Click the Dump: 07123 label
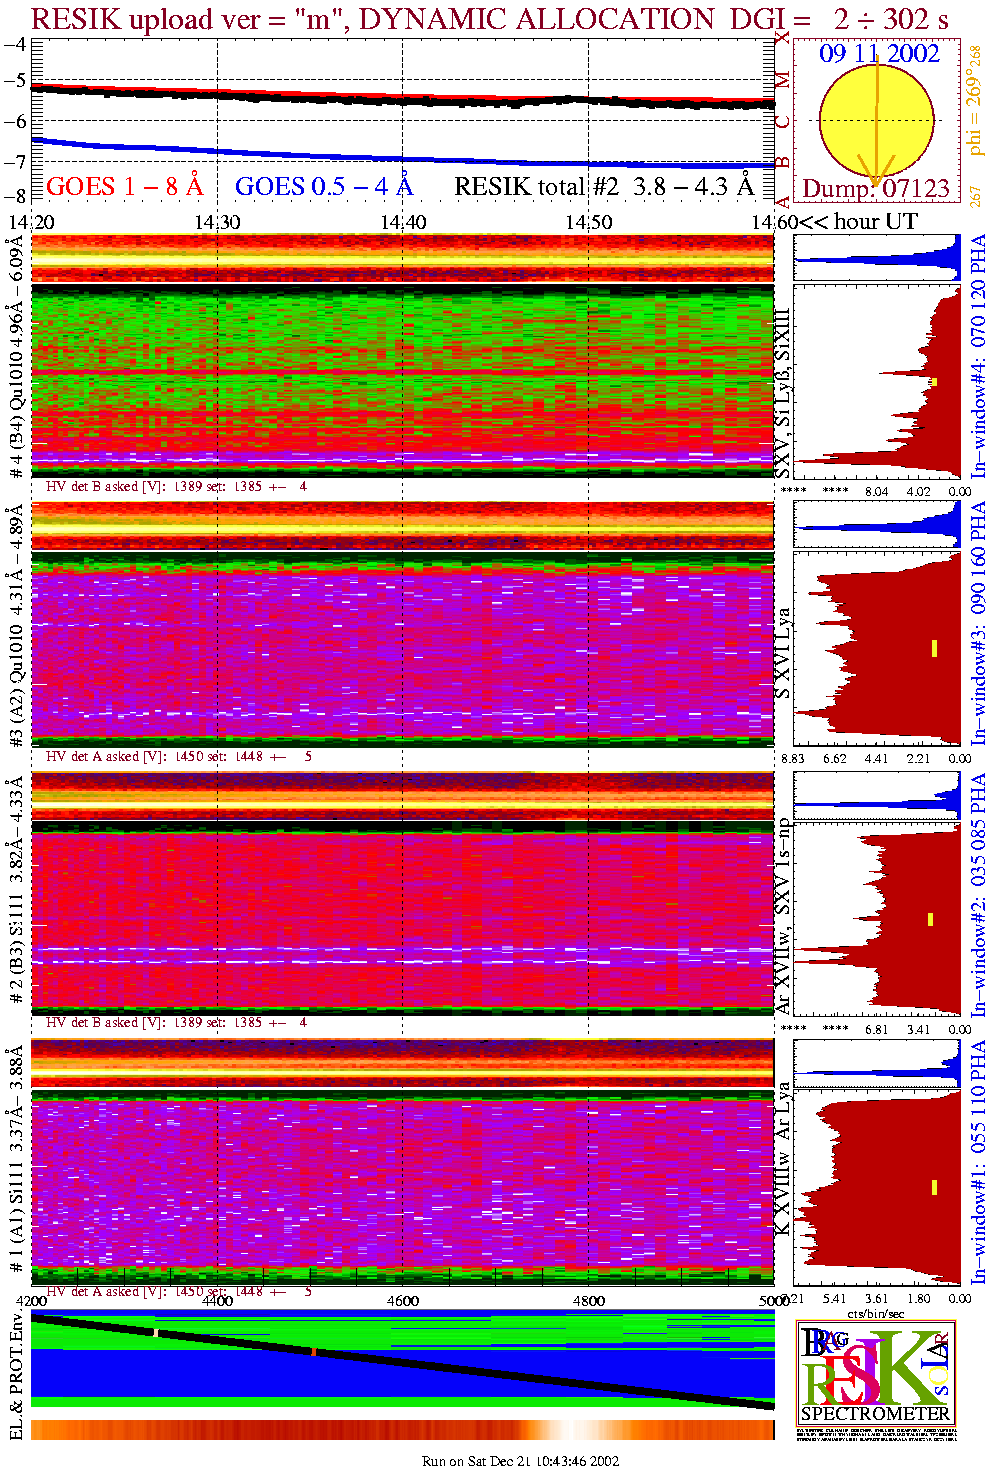The image size is (1004, 1476). [x=875, y=188]
